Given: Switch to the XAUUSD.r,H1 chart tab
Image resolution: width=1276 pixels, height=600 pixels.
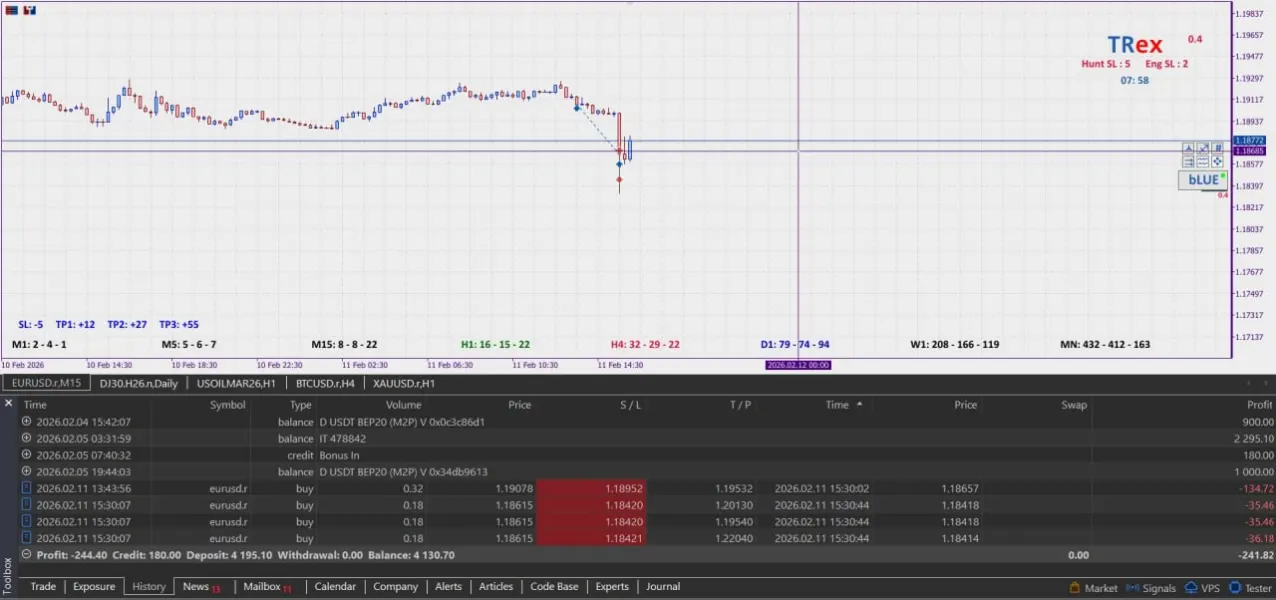Looking at the screenshot, I should [x=404, y=383].
